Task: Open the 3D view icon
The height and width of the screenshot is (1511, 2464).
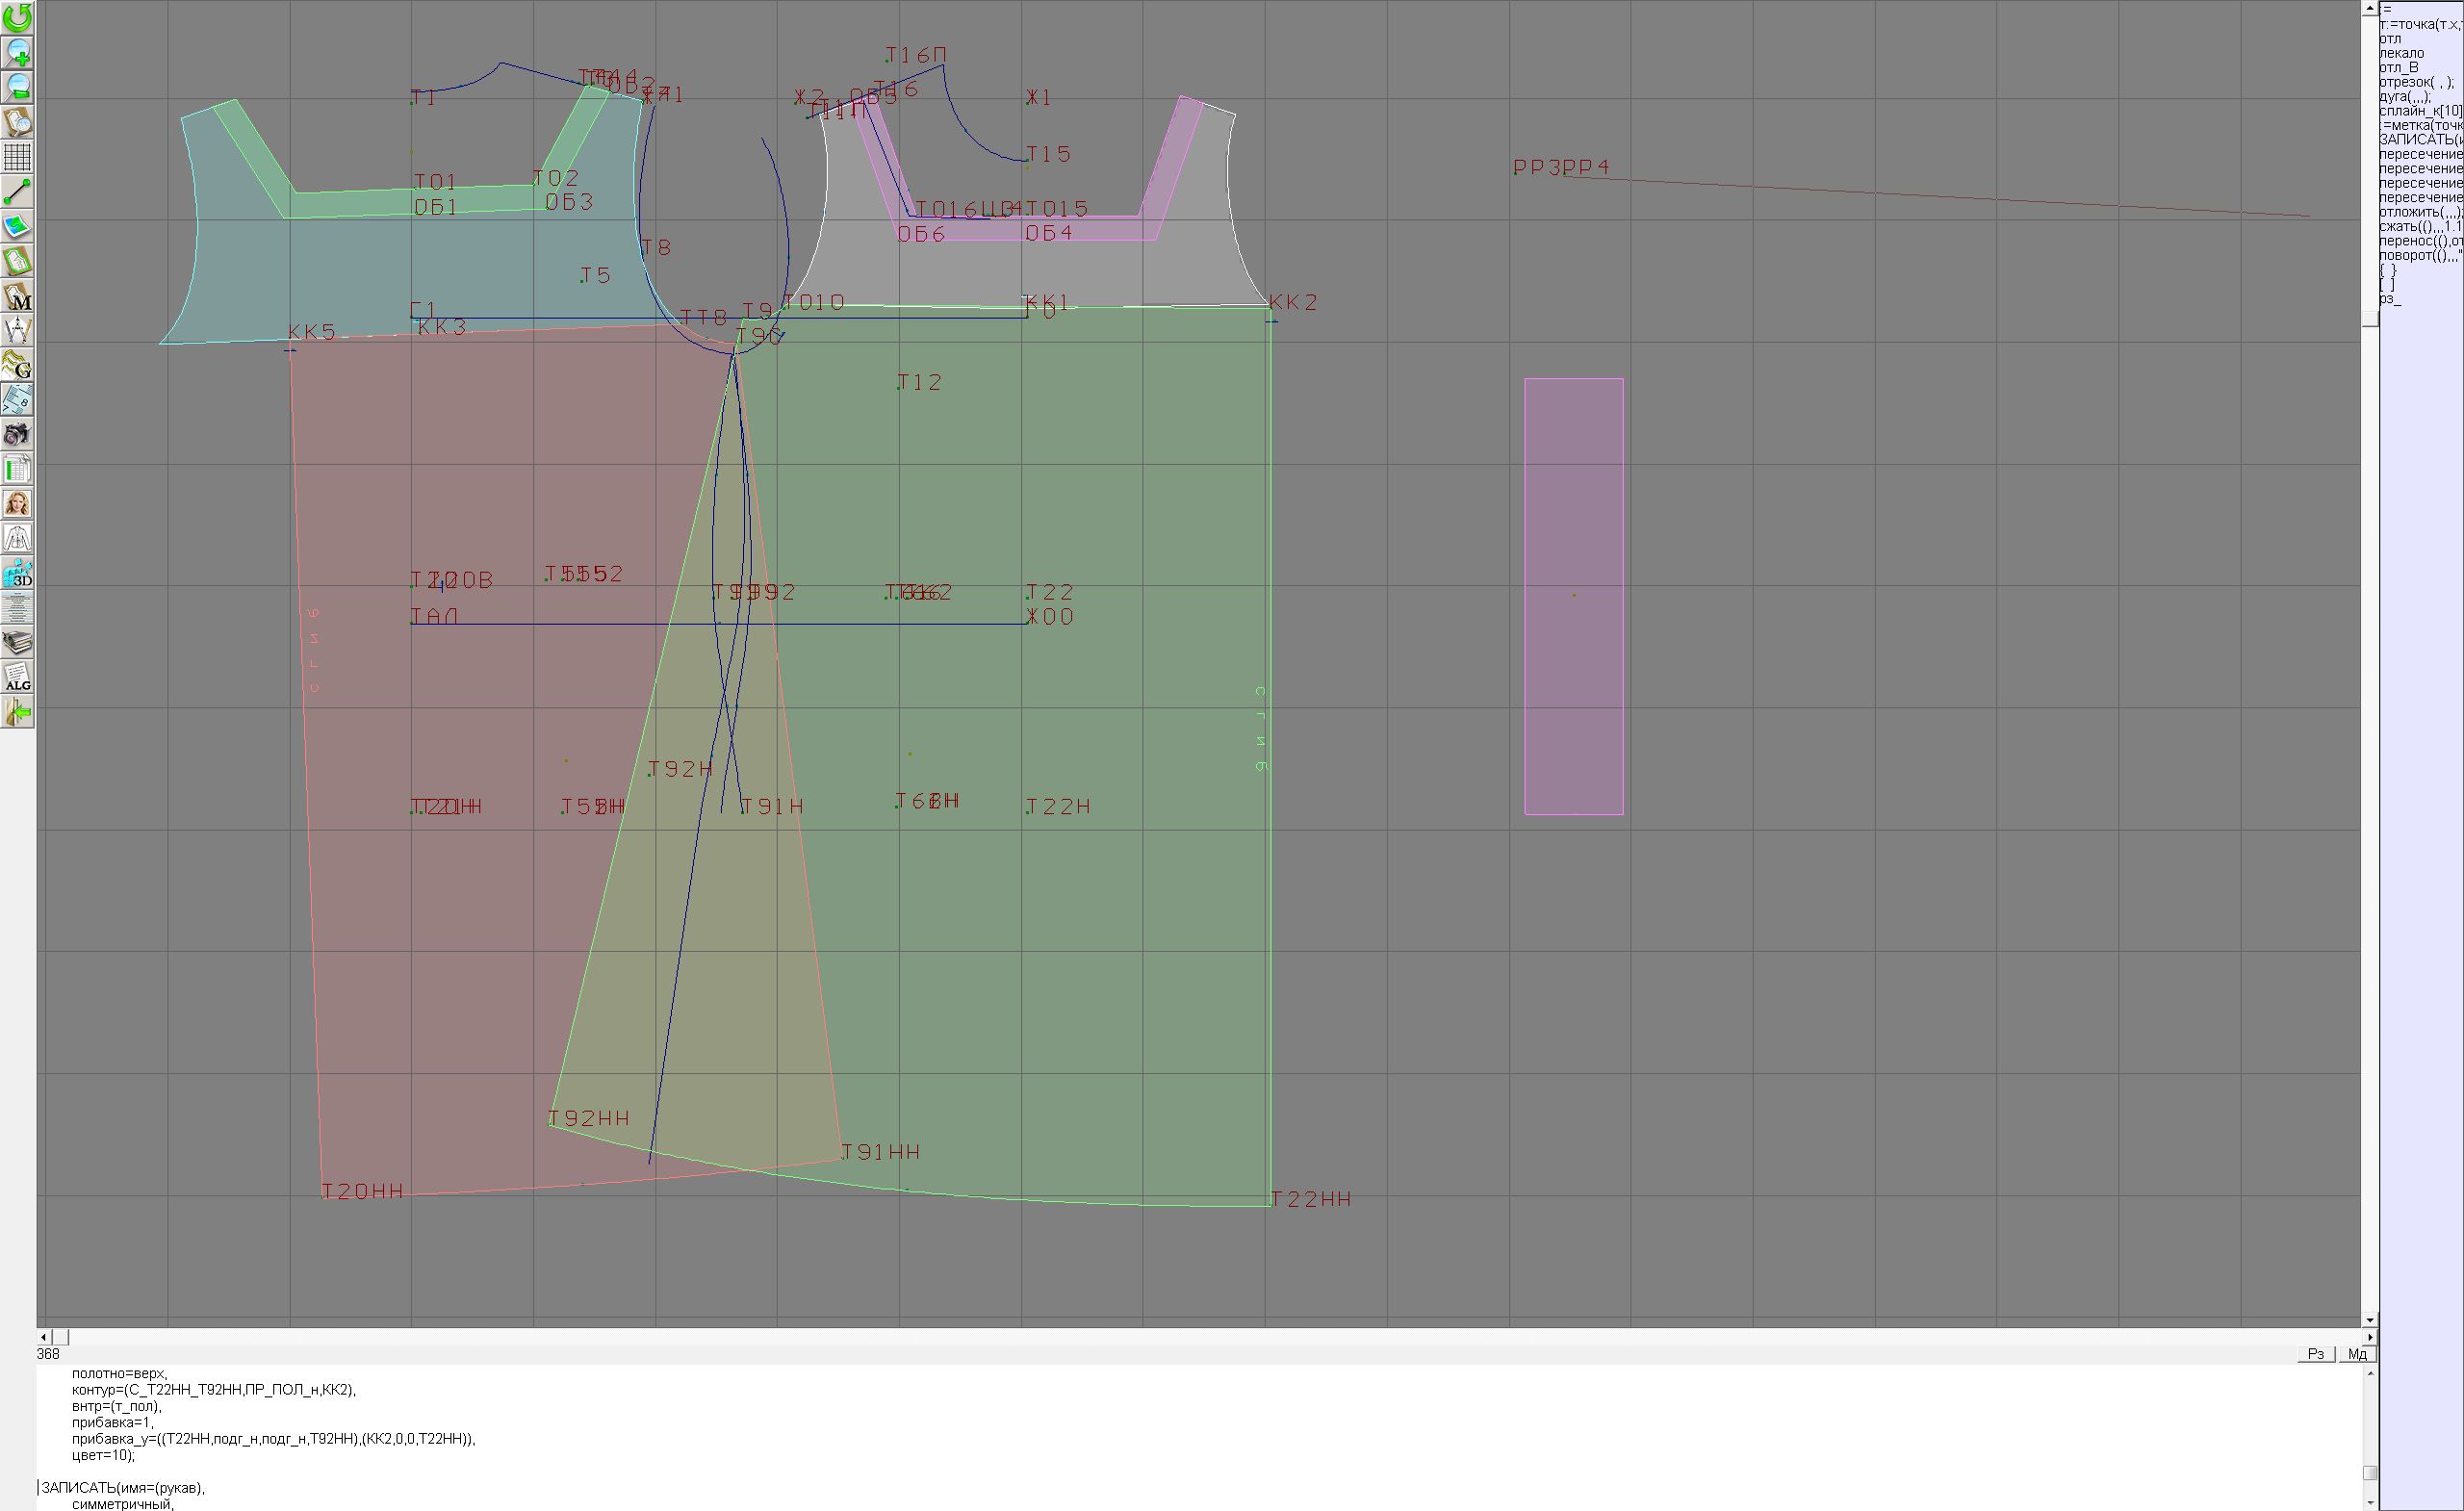Action: pyautogui.click(x=18, y=574)
